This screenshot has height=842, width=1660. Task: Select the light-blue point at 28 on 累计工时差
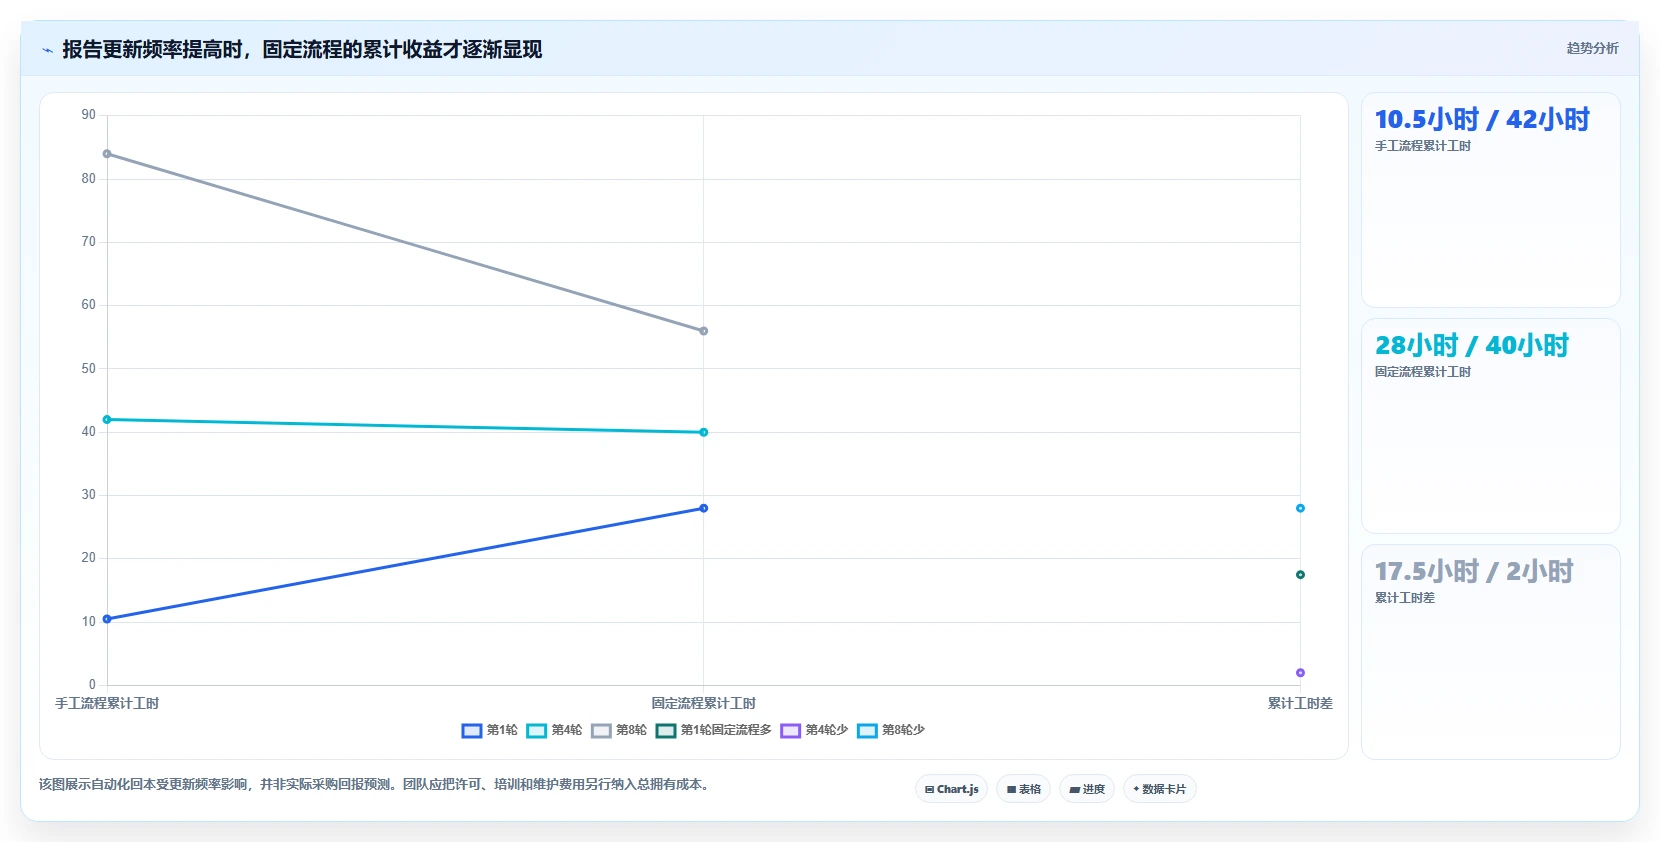1300,508
